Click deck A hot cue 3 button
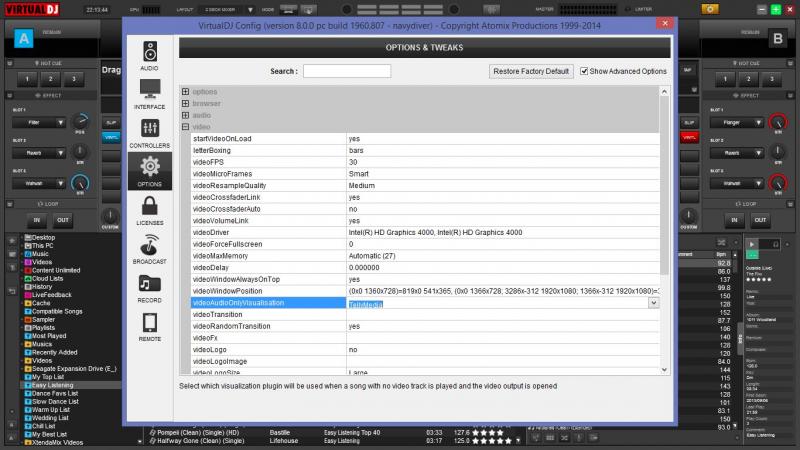The image size is (800, 450). [74, 79]
